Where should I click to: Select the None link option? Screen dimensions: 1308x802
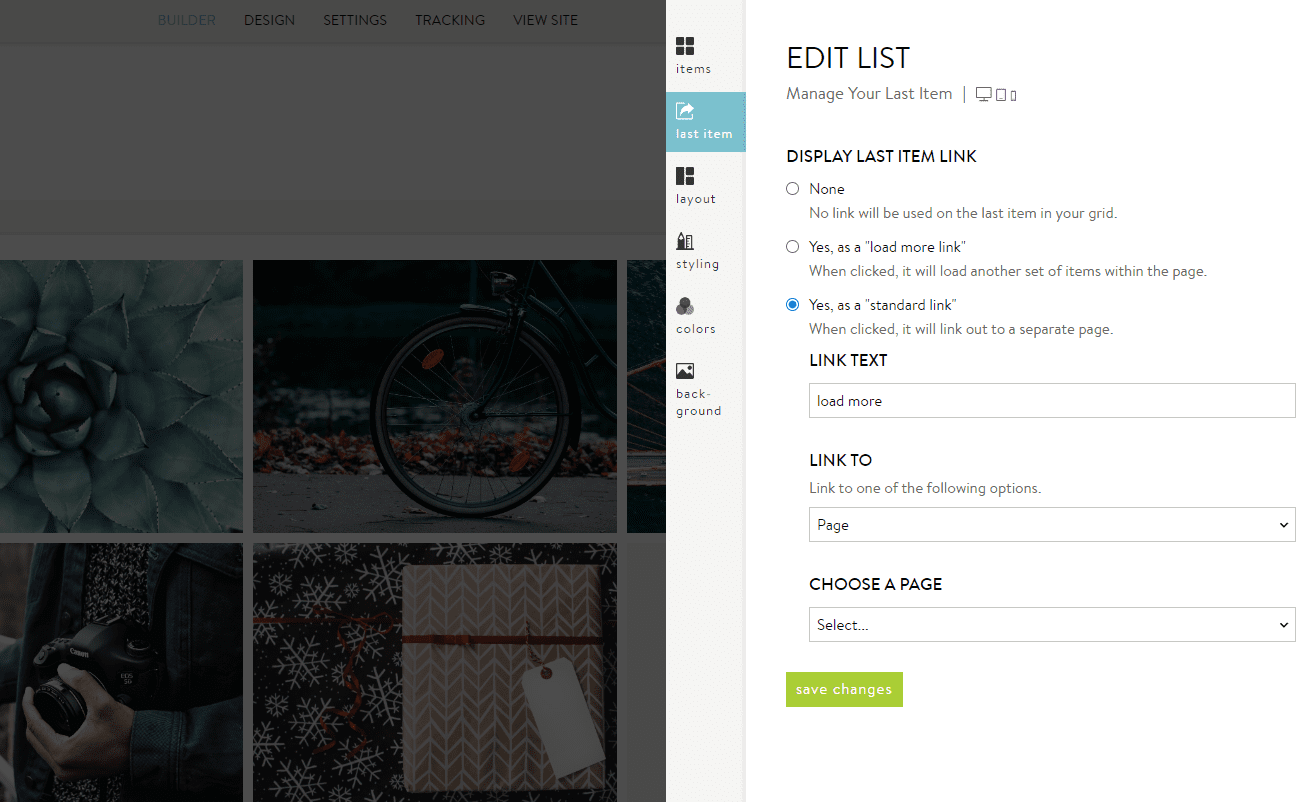pos(793,188)
